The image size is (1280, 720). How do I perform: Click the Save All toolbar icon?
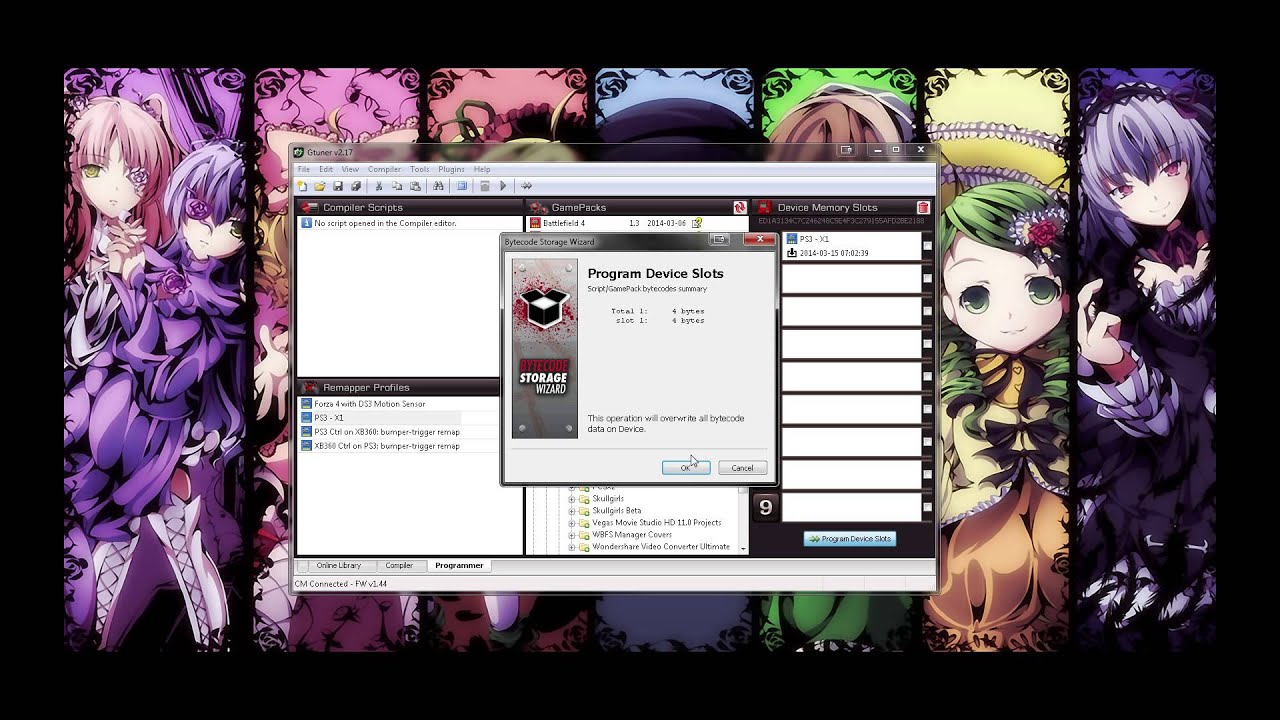click(356, 186)
